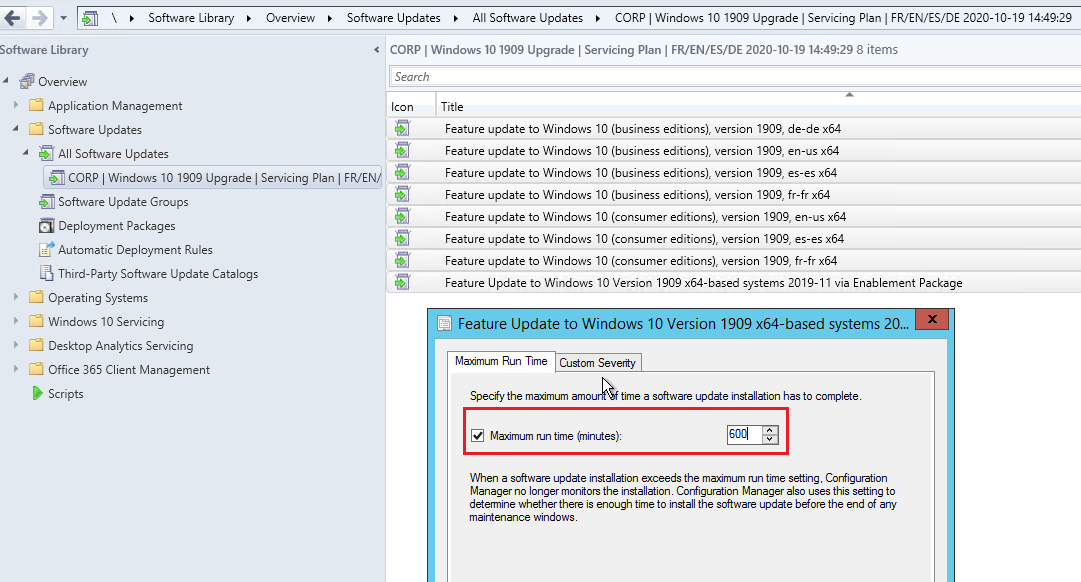
Task: Expand the Operating Systems node
Action: tap(16, 297)
